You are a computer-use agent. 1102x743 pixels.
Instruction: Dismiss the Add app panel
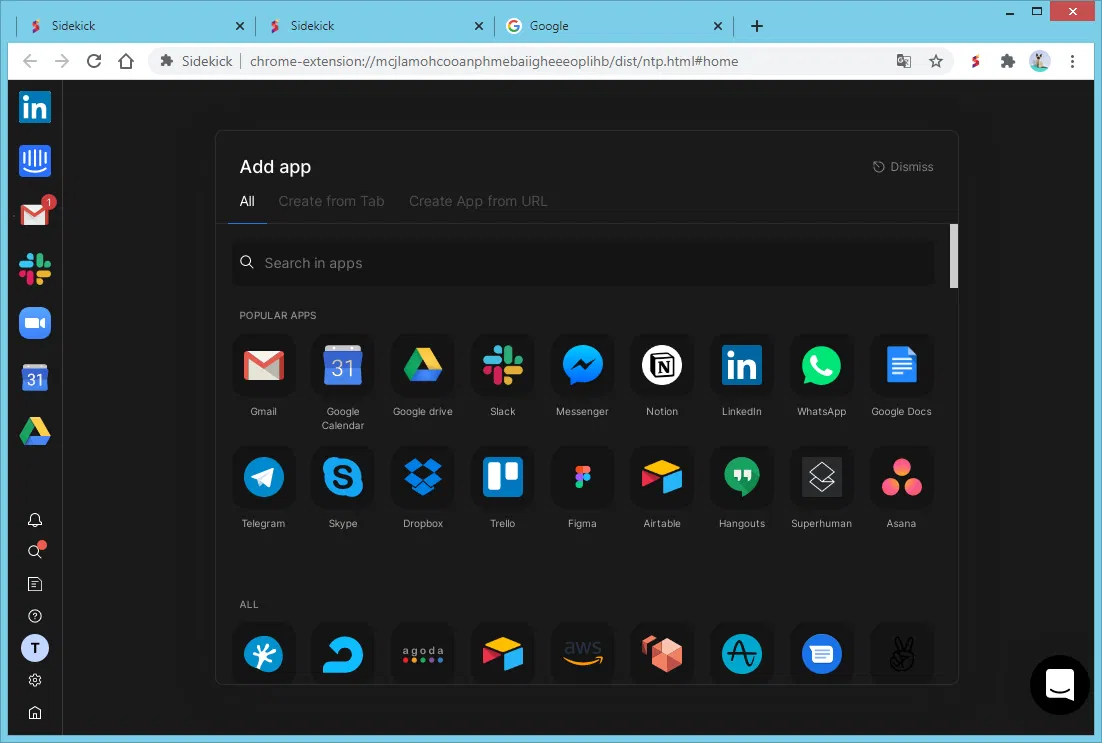click(x=903, y=167)
